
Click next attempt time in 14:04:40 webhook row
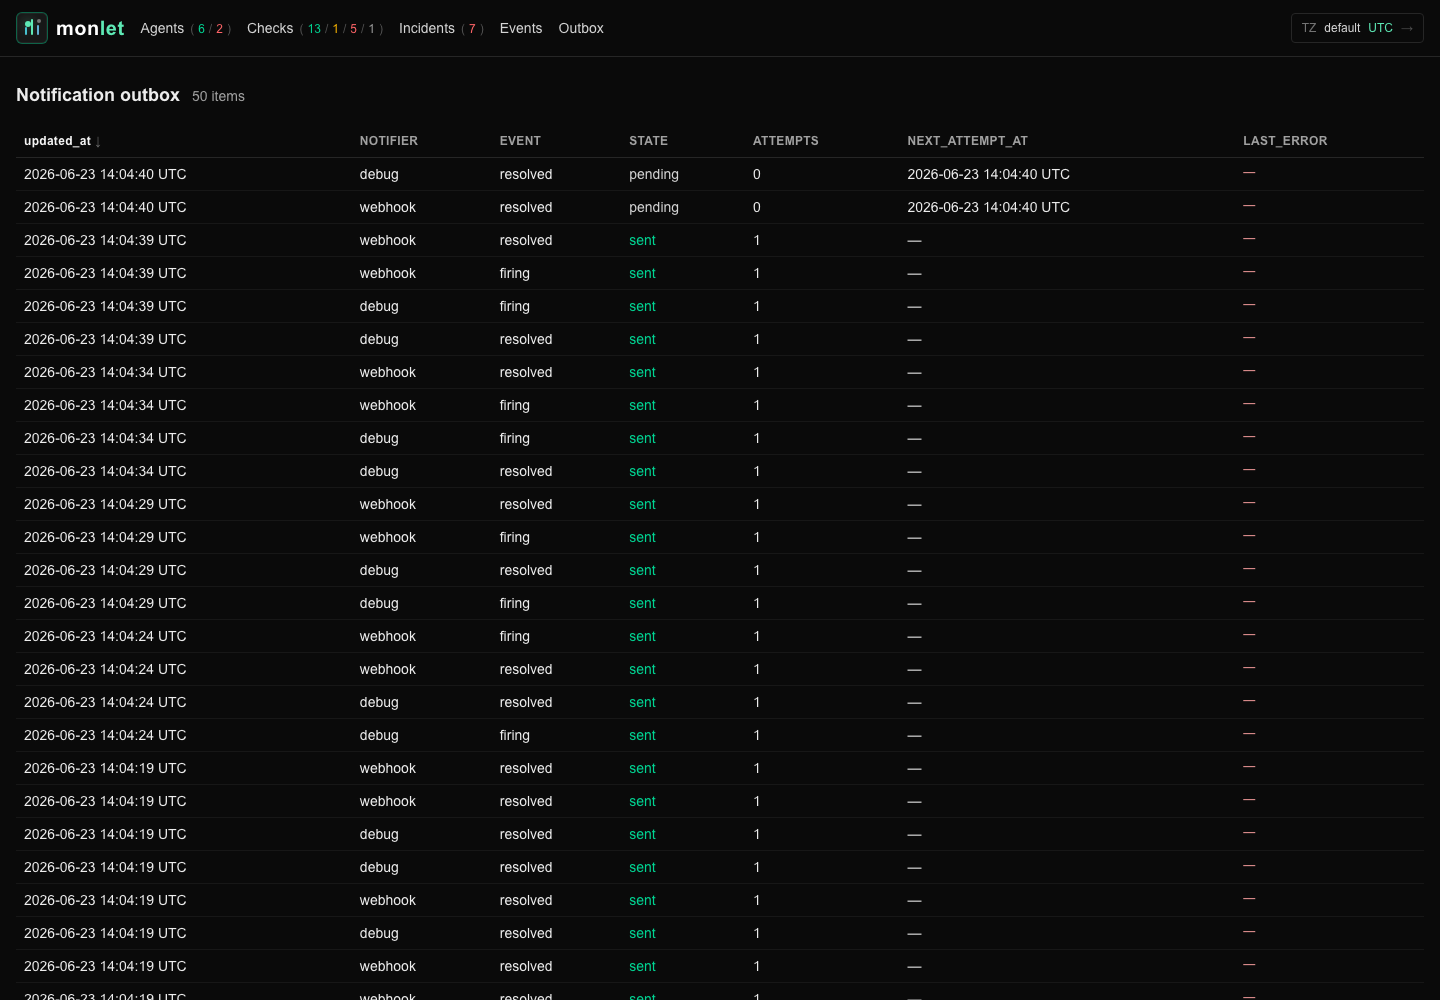point(988,207)
